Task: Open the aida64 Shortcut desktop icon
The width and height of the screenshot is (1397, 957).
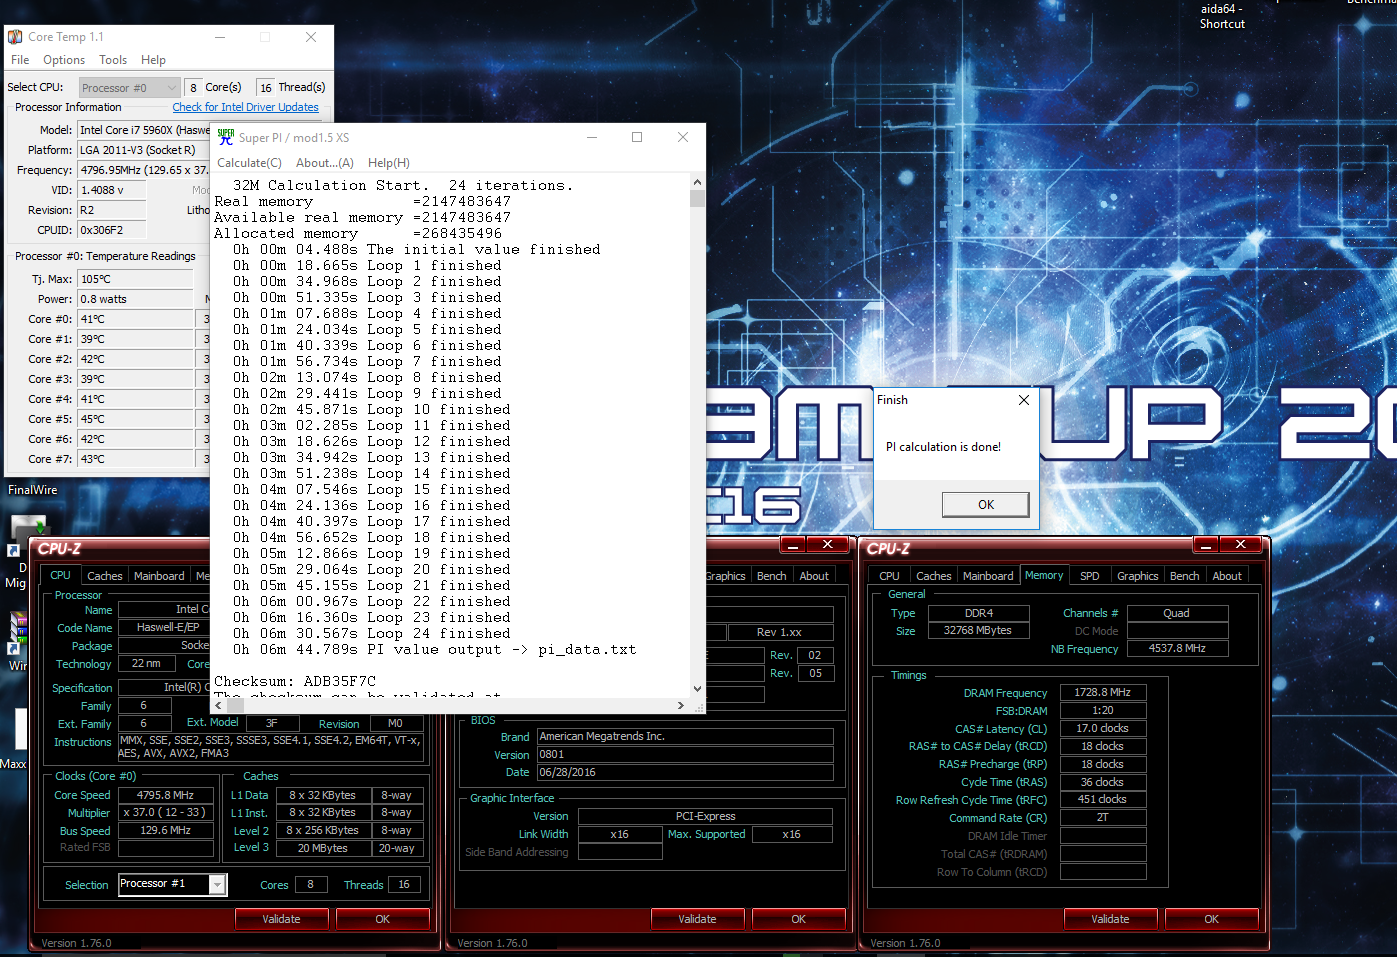Action: coord(1222,16)
